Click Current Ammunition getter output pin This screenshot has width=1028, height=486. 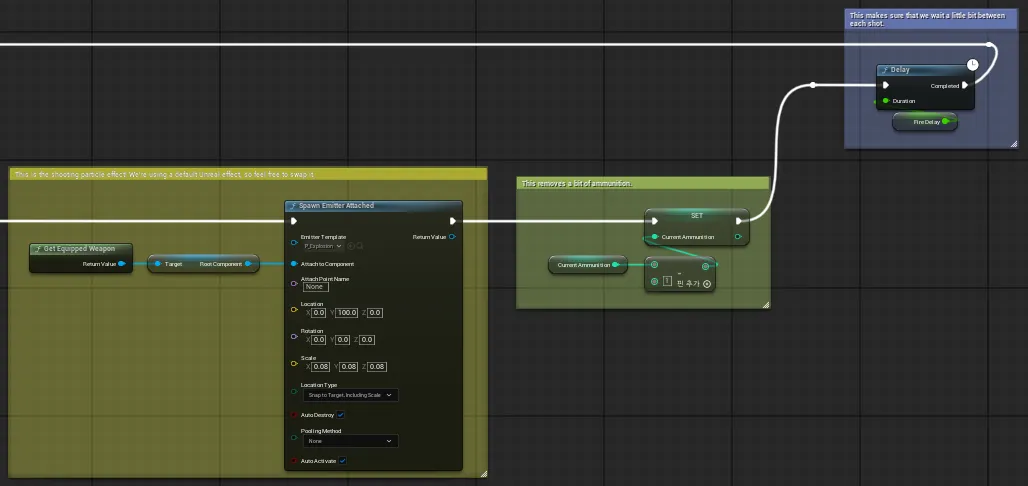pos(616,265)
